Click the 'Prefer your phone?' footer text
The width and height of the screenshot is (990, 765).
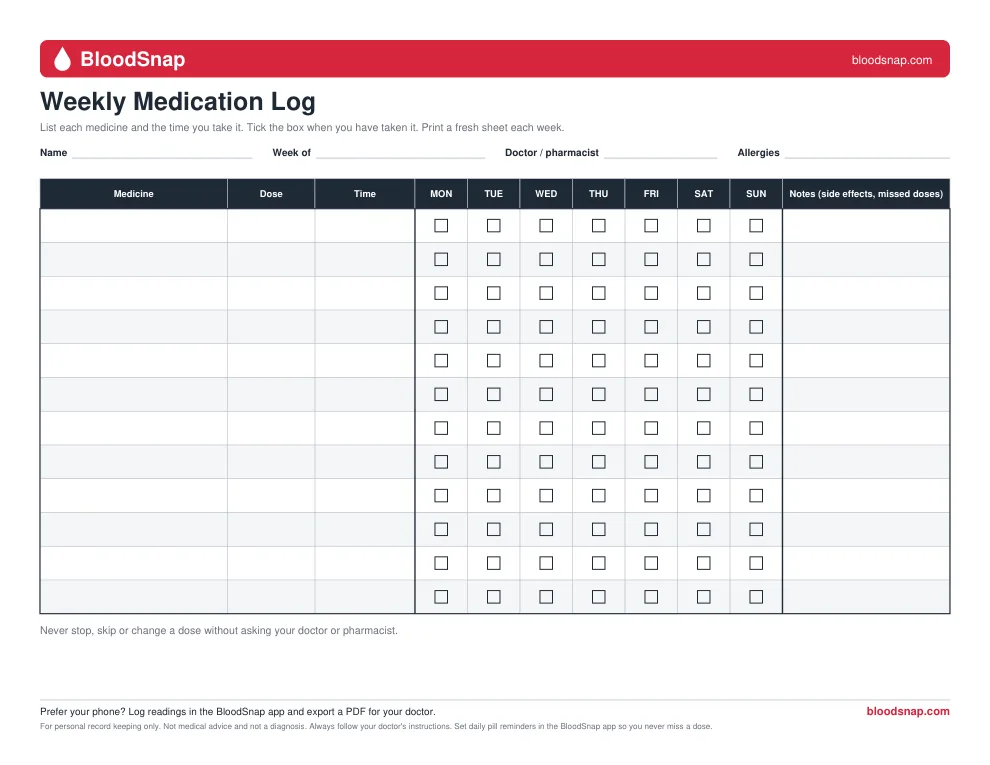237,711
